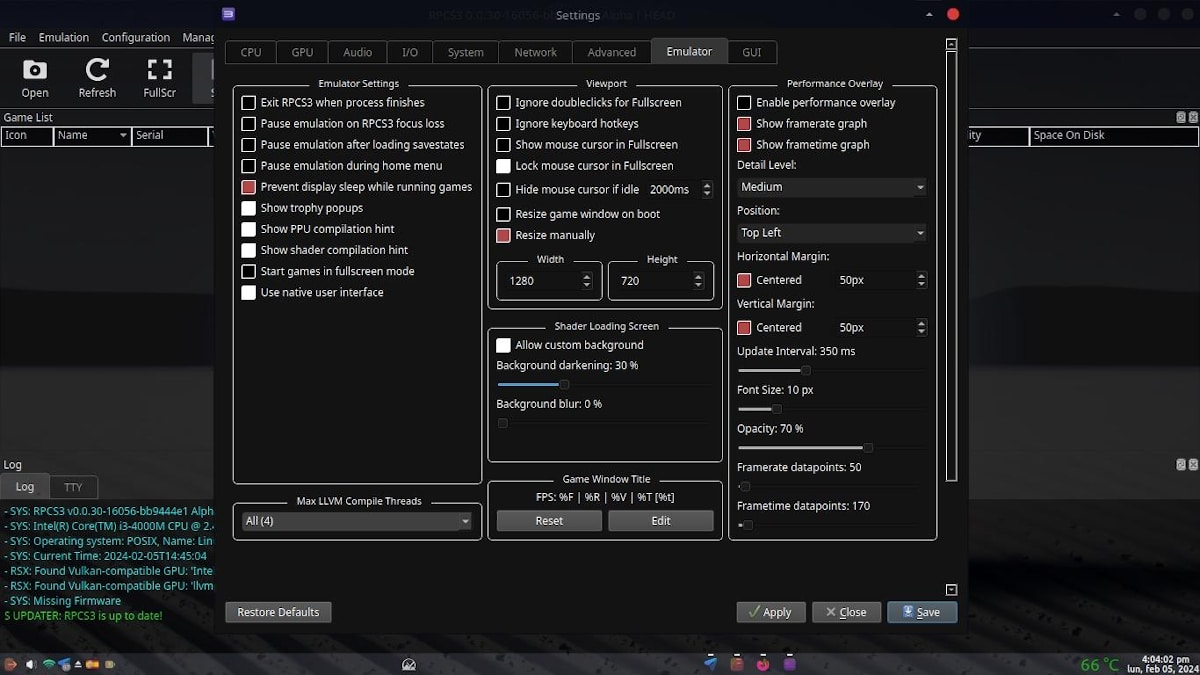1200x675 pixels.
Task: Click the Edit game window title button
Action: coord(661,521)
